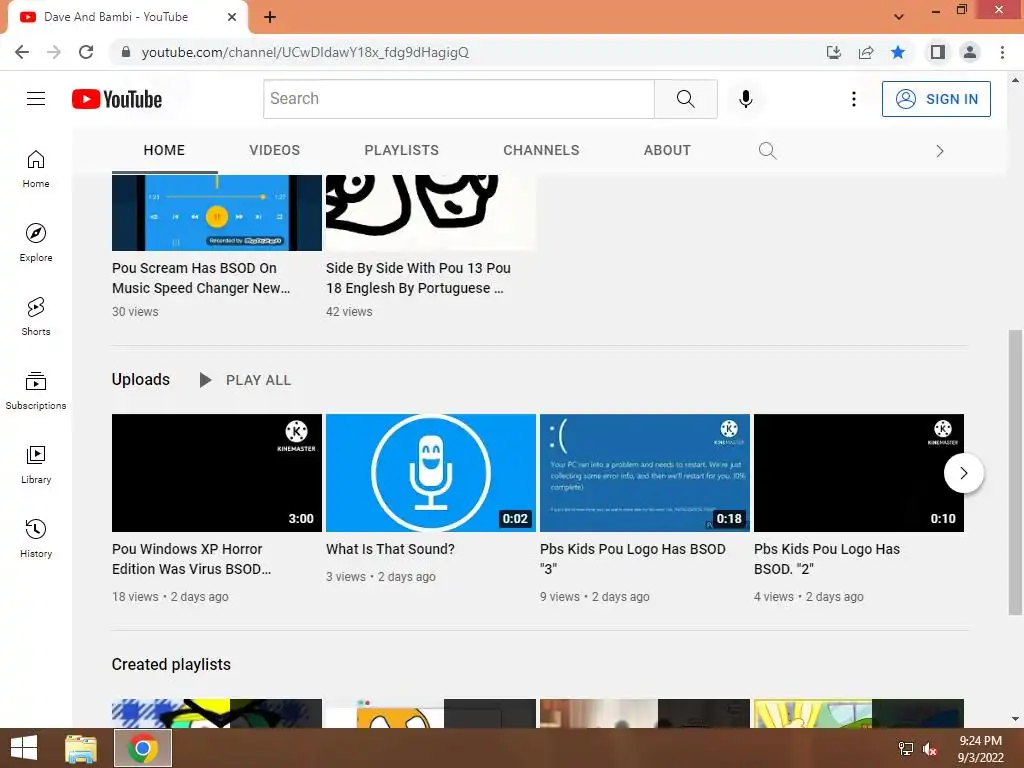Open Subscriptions in sidebar
1024x768 pixels.
(x=36, y=391)
